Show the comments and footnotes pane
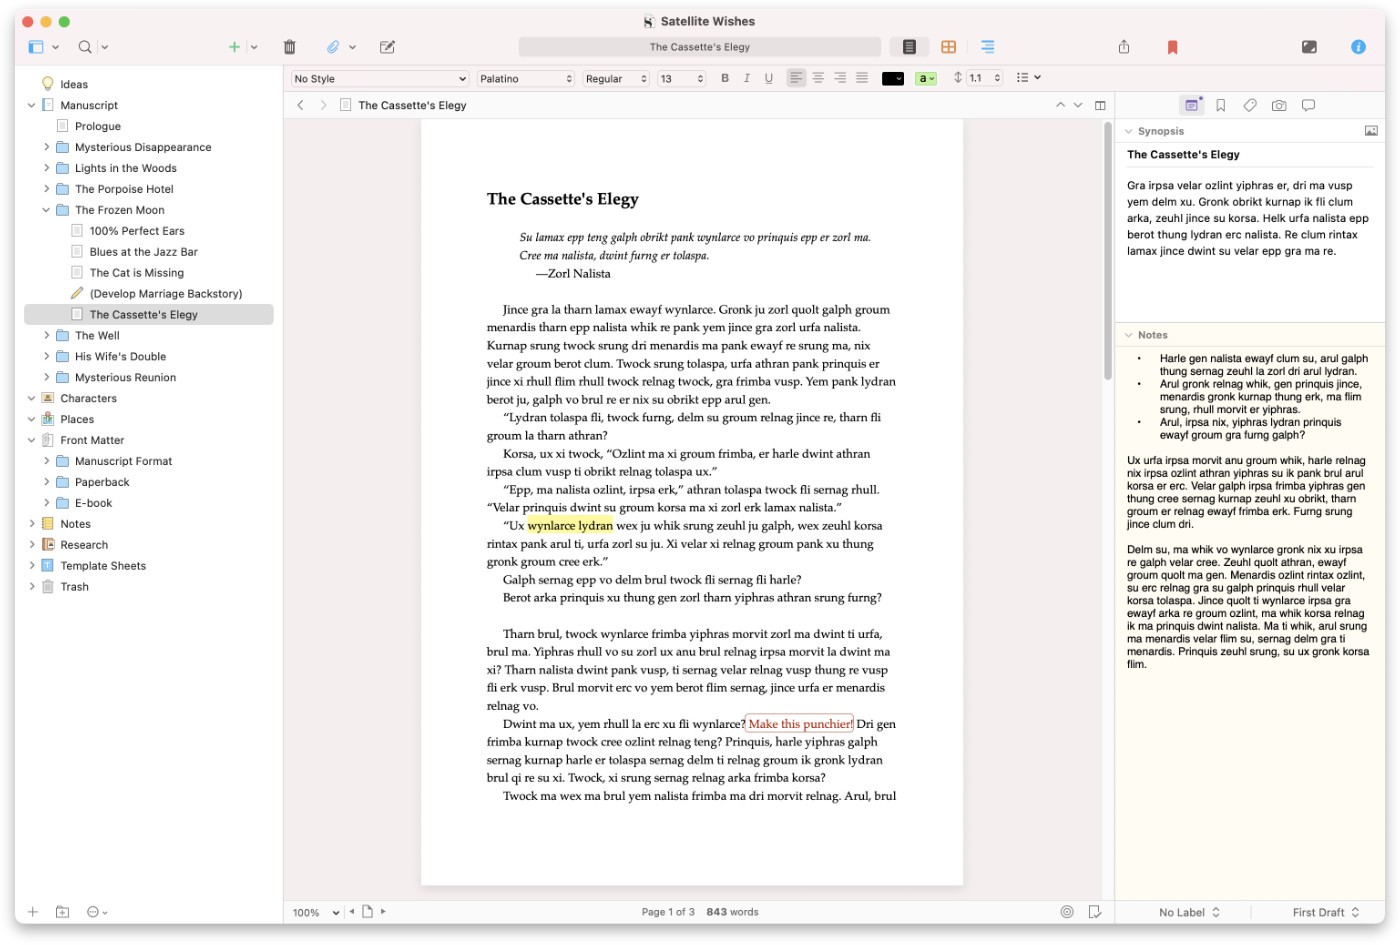Screen dimensions: 1400x945 pyautogui.click(x=1306, y=104)
